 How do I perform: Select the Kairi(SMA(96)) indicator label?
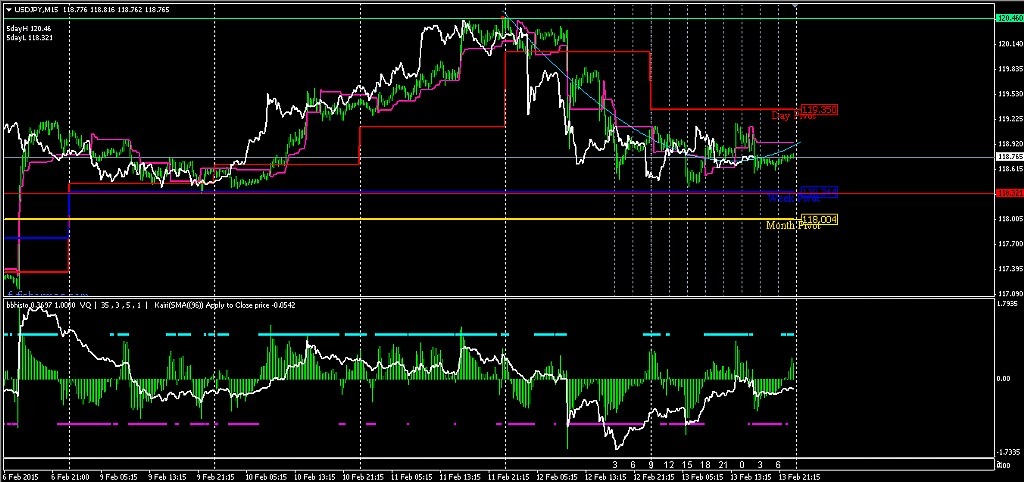[180, 303]
